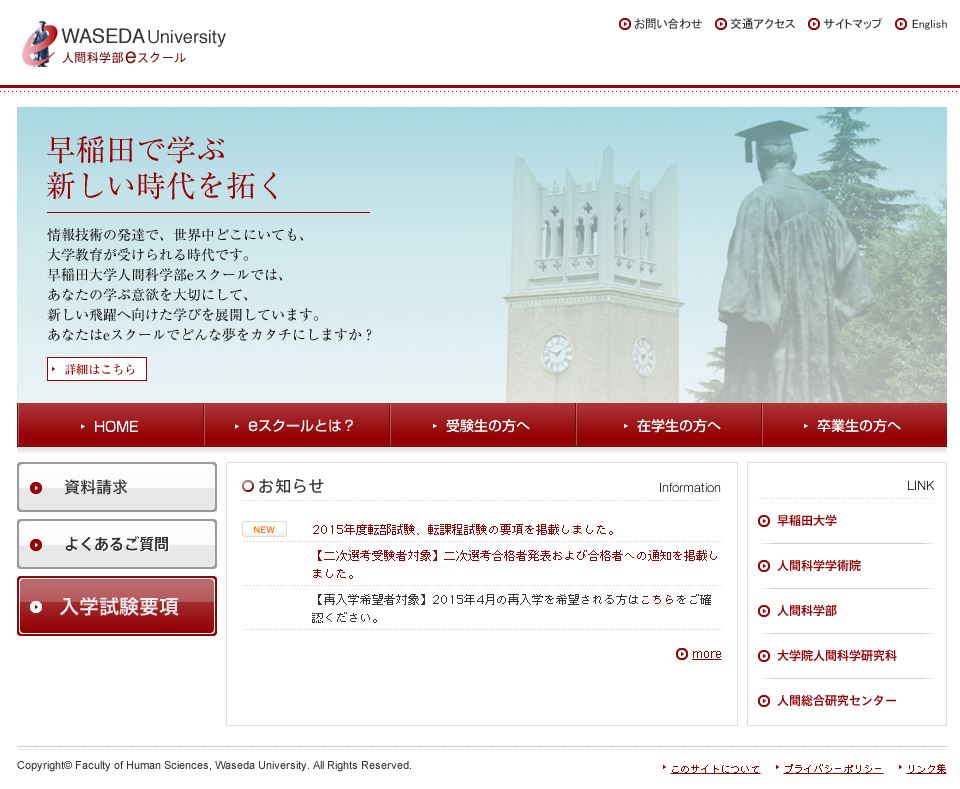The image size is (960, 789).
Task: Open the 2015年度転部試験 news item
Action: point(464,529)
